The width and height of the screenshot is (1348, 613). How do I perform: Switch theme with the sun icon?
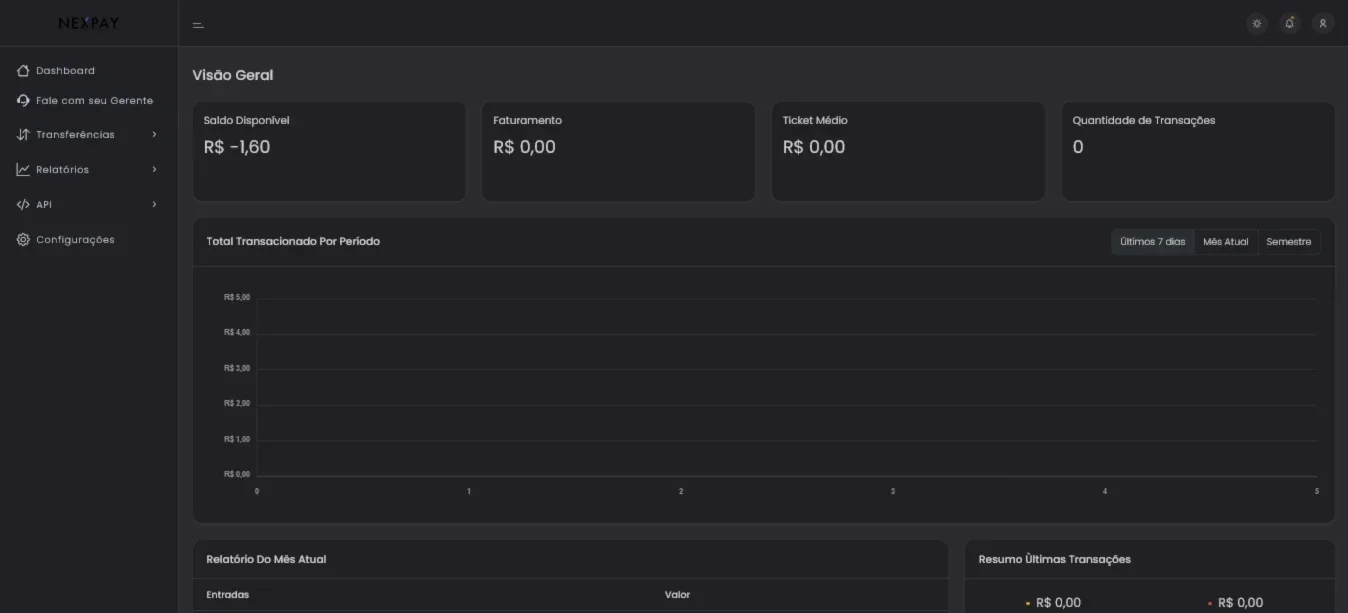tap(1257, 24)
